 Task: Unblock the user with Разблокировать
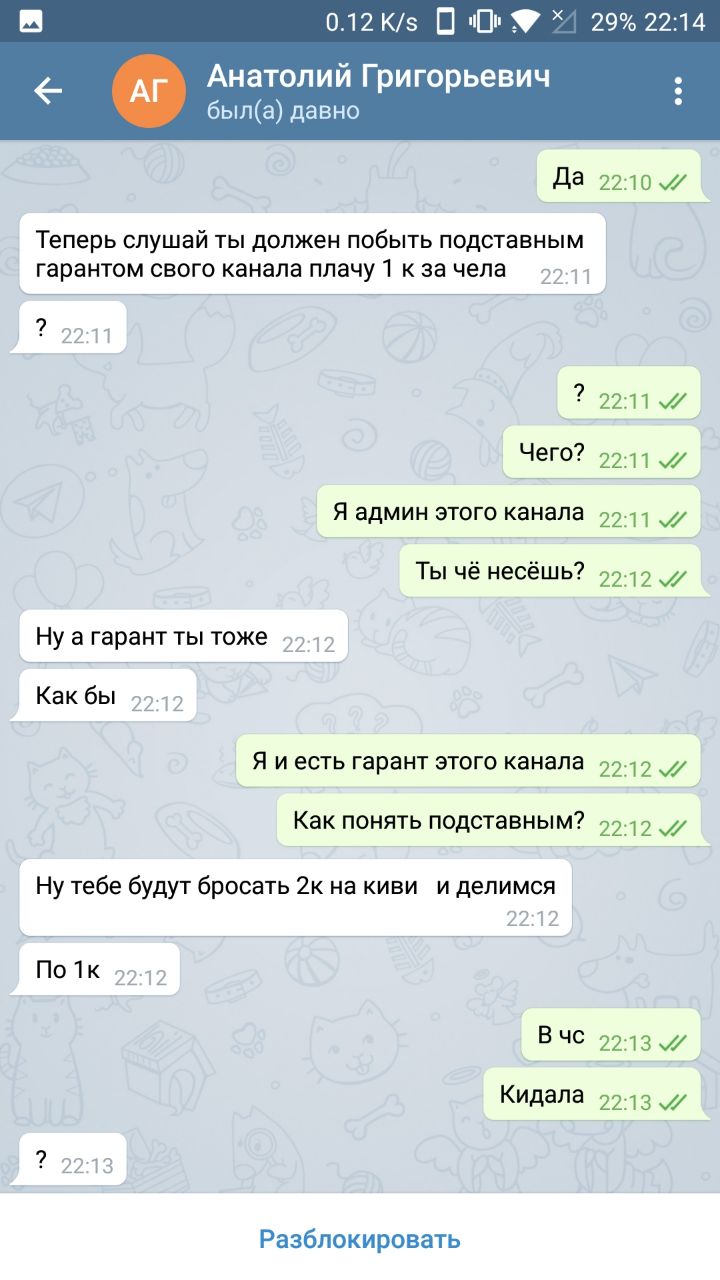(x=360, y=1239)
